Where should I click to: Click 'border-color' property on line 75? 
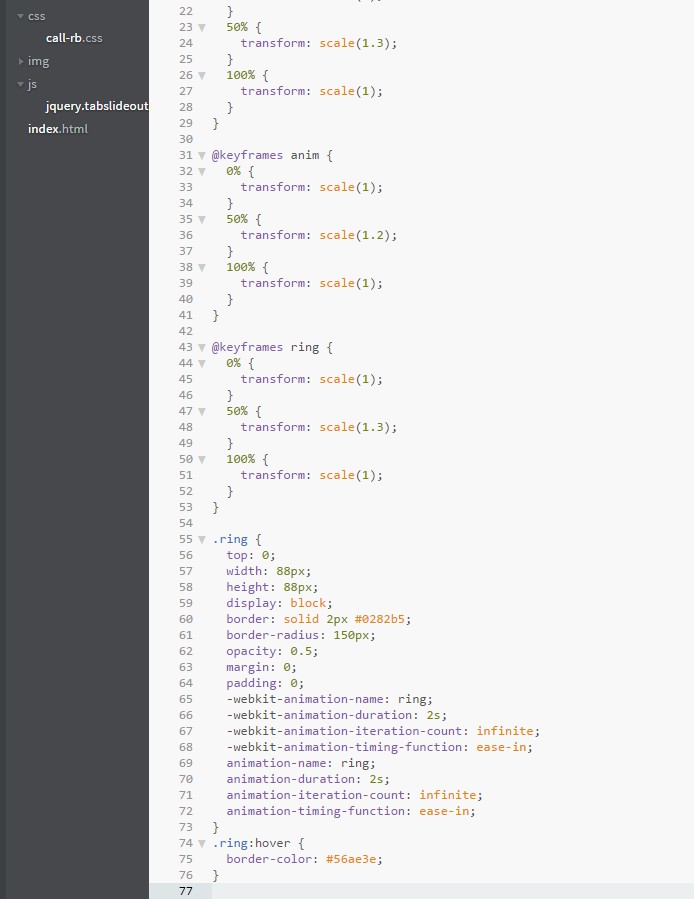pyautogui.click(x=269, y=859)
